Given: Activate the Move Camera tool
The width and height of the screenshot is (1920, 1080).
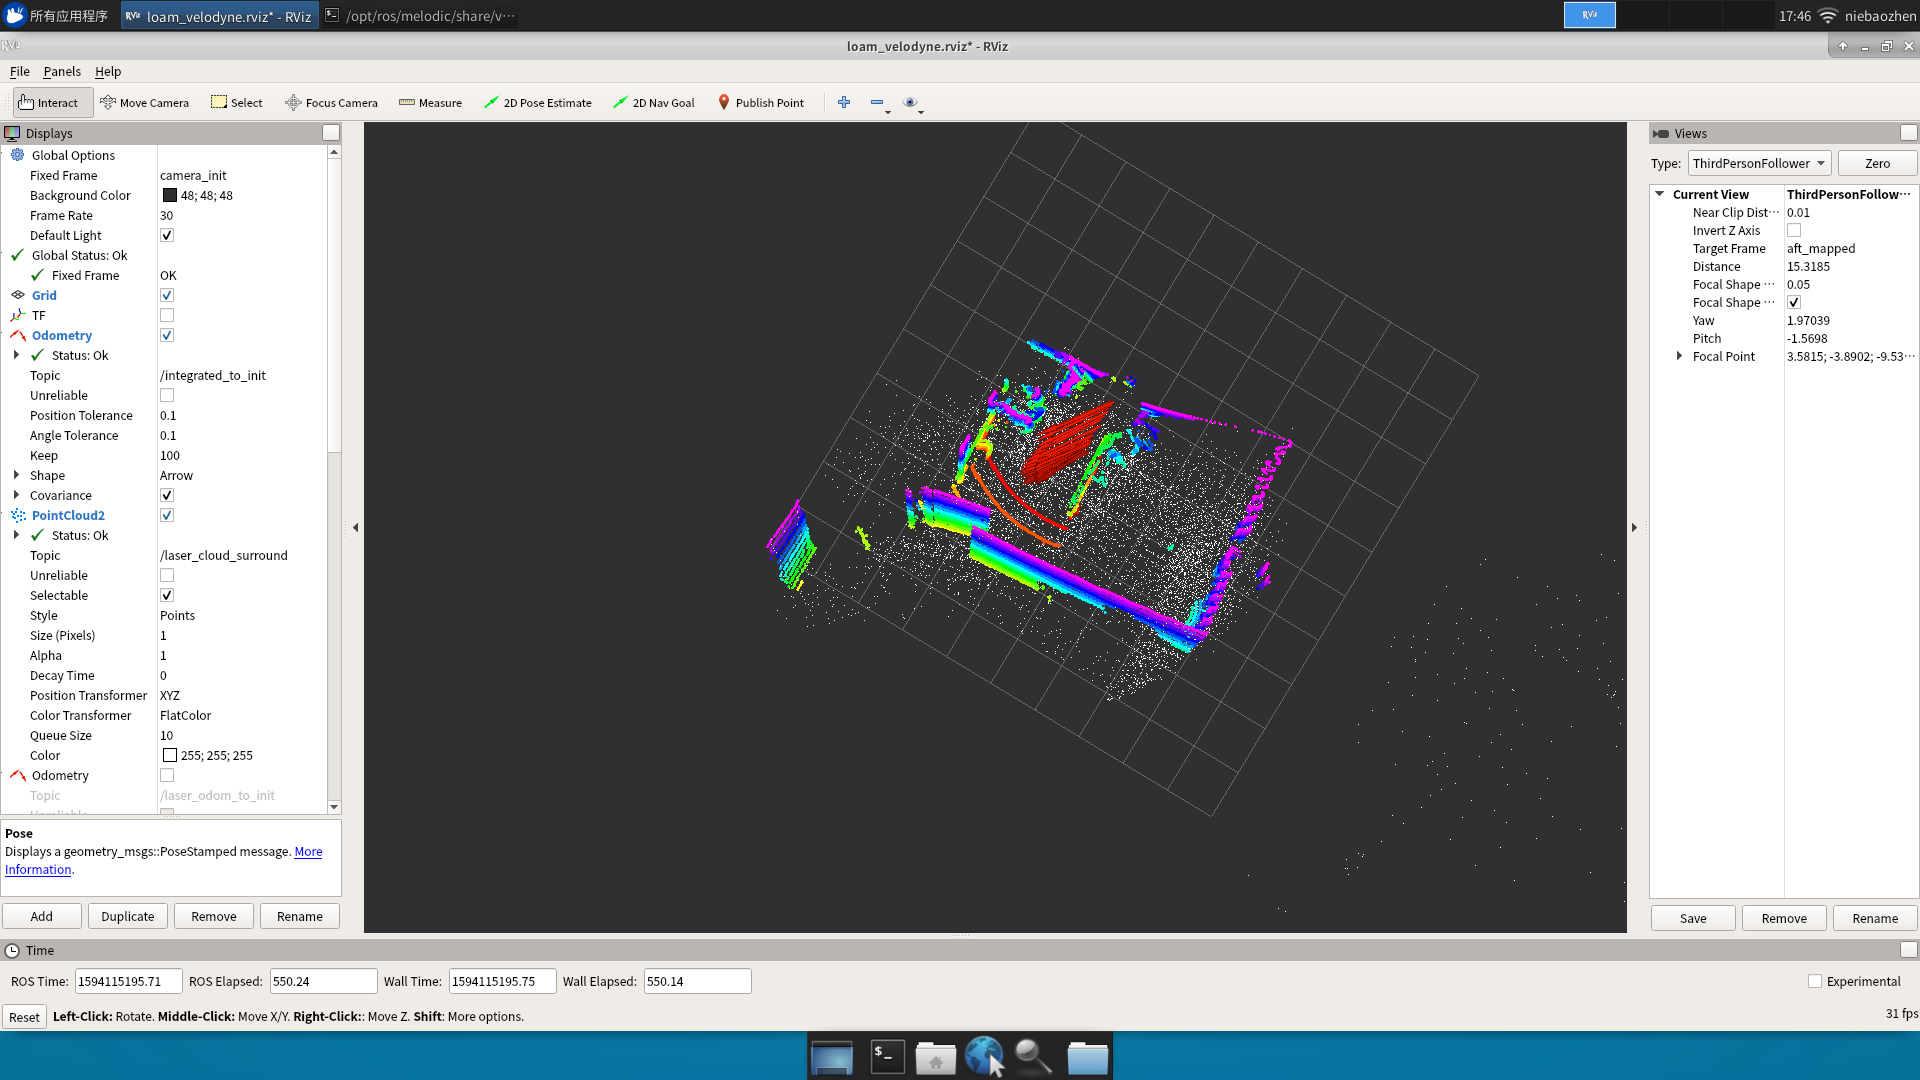Looking at the screenshot, I should pyautogui.click(x=145, y=102).
